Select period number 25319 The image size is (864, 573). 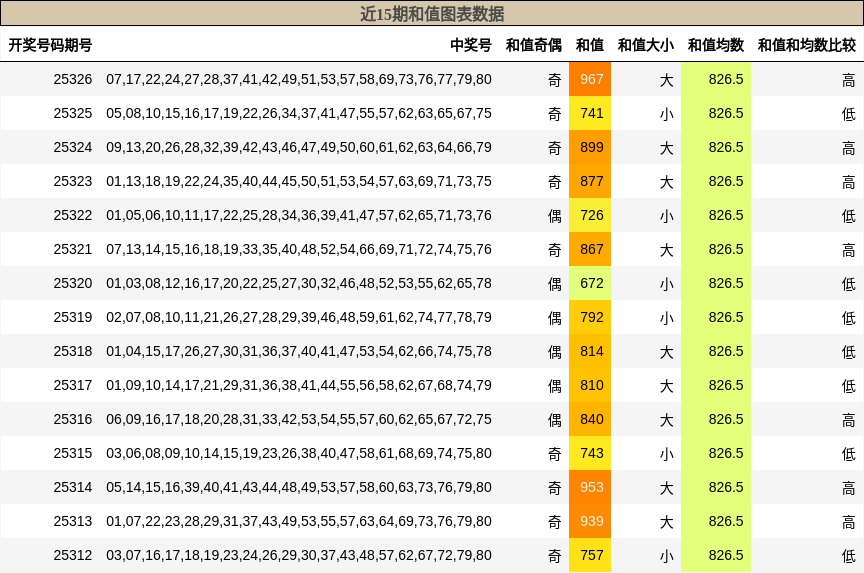(x=73, y=317)
